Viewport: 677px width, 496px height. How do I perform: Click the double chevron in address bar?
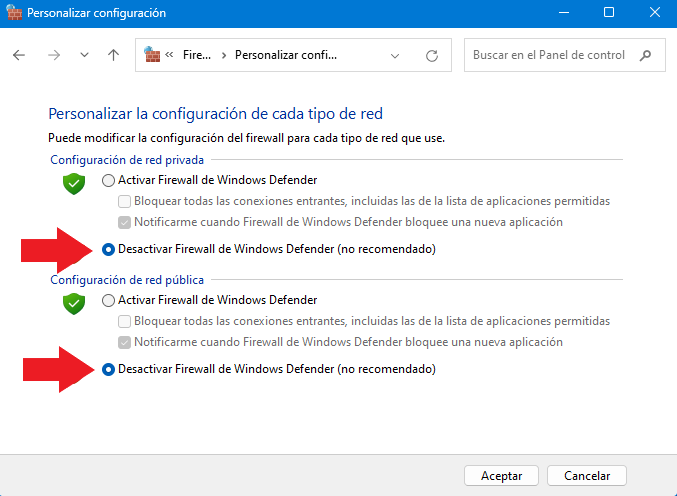[x=169, y=55]
